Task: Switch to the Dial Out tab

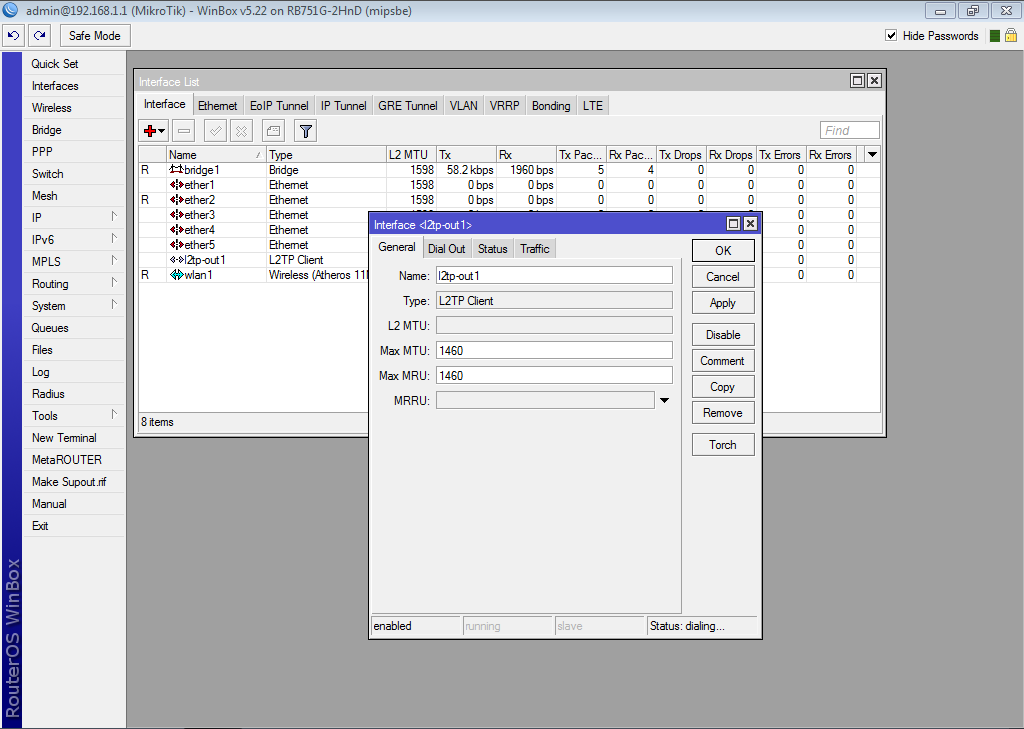Action: click(447, 249)
